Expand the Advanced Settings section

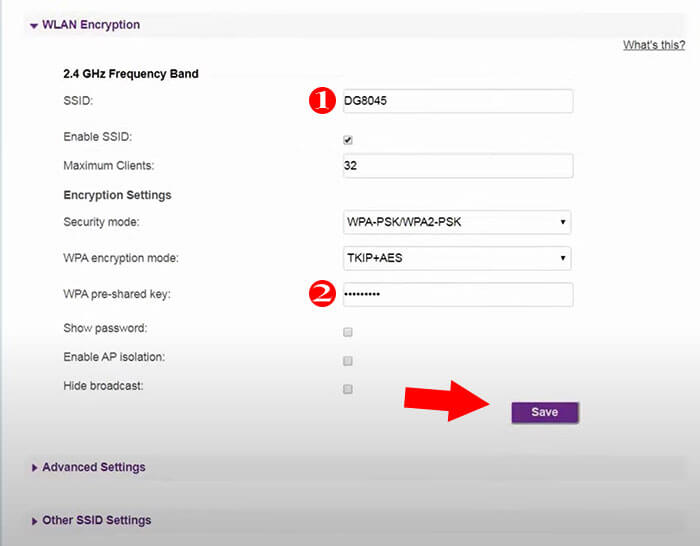click(93, 467)
